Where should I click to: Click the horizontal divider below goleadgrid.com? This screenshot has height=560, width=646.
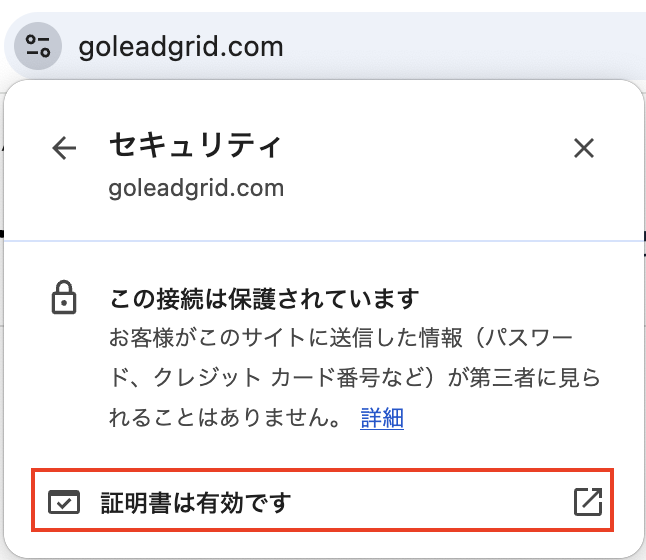[323, 241]
